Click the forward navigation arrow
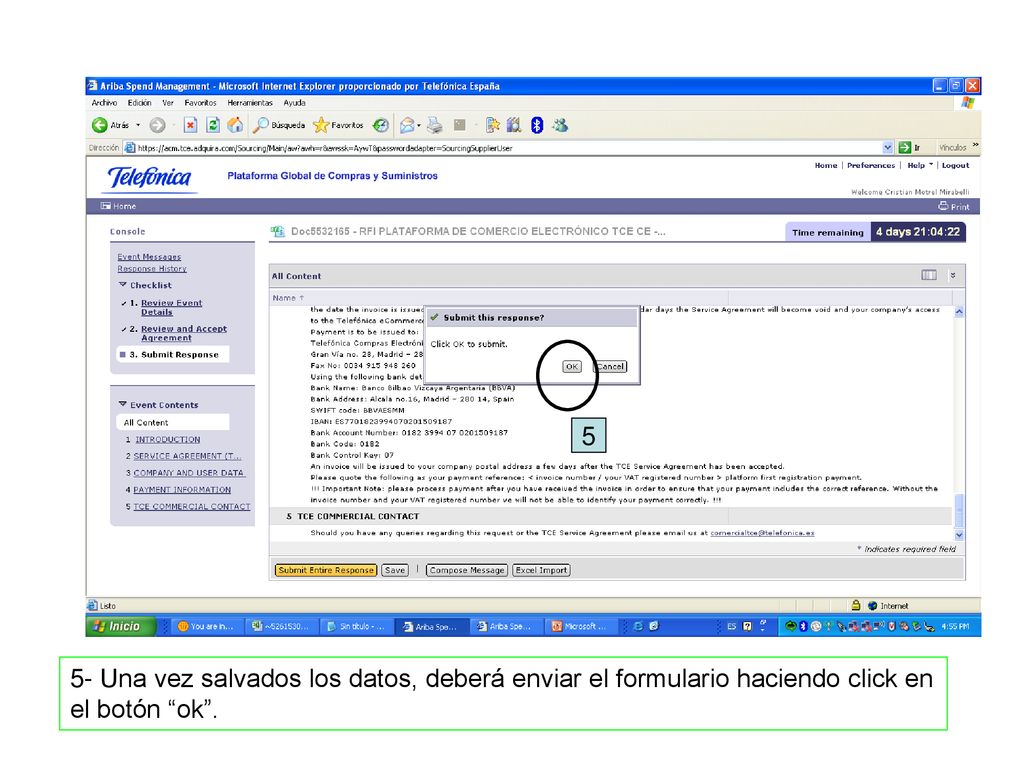Viewport: 1024px width, 768px height. point(157,125)
